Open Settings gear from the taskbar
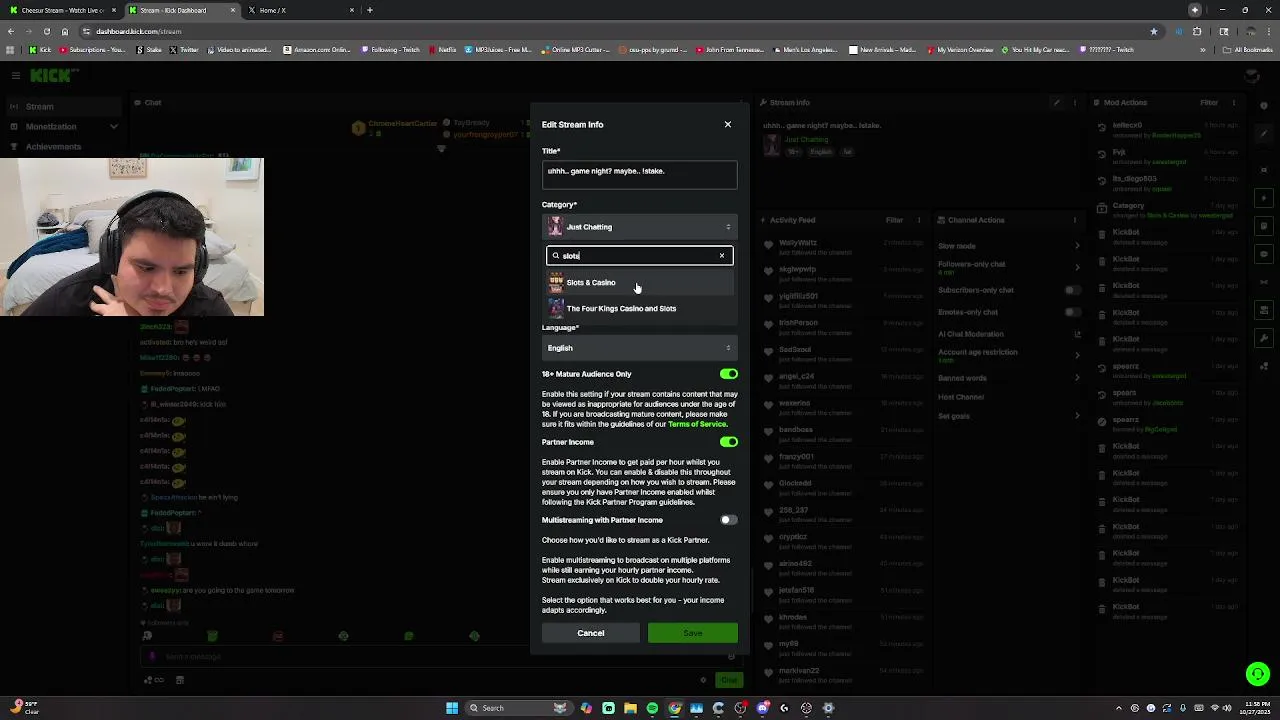1280x720 pixels. coord(828,708)
